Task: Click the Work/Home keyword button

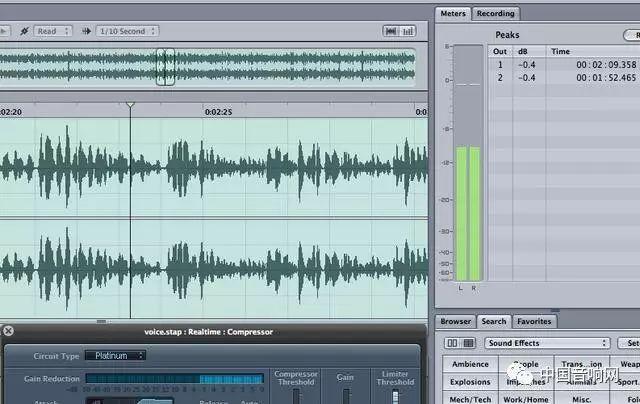Action: click(526, 399)
